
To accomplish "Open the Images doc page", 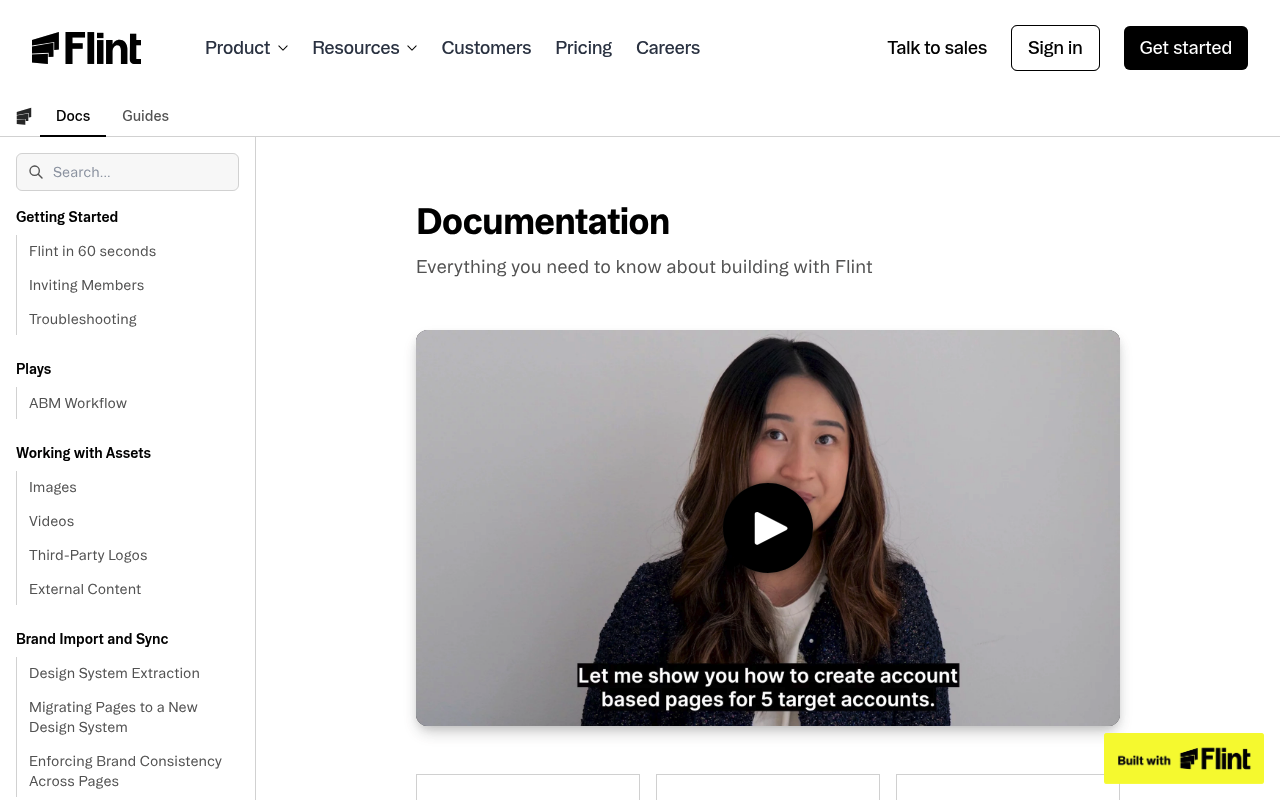I will [x=53, y=487].
